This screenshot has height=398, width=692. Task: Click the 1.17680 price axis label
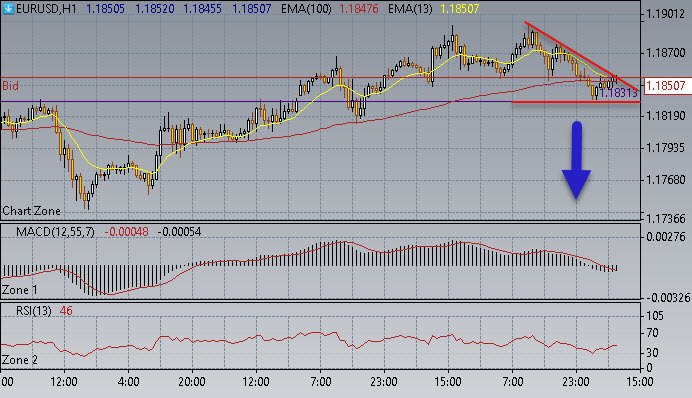666,180
